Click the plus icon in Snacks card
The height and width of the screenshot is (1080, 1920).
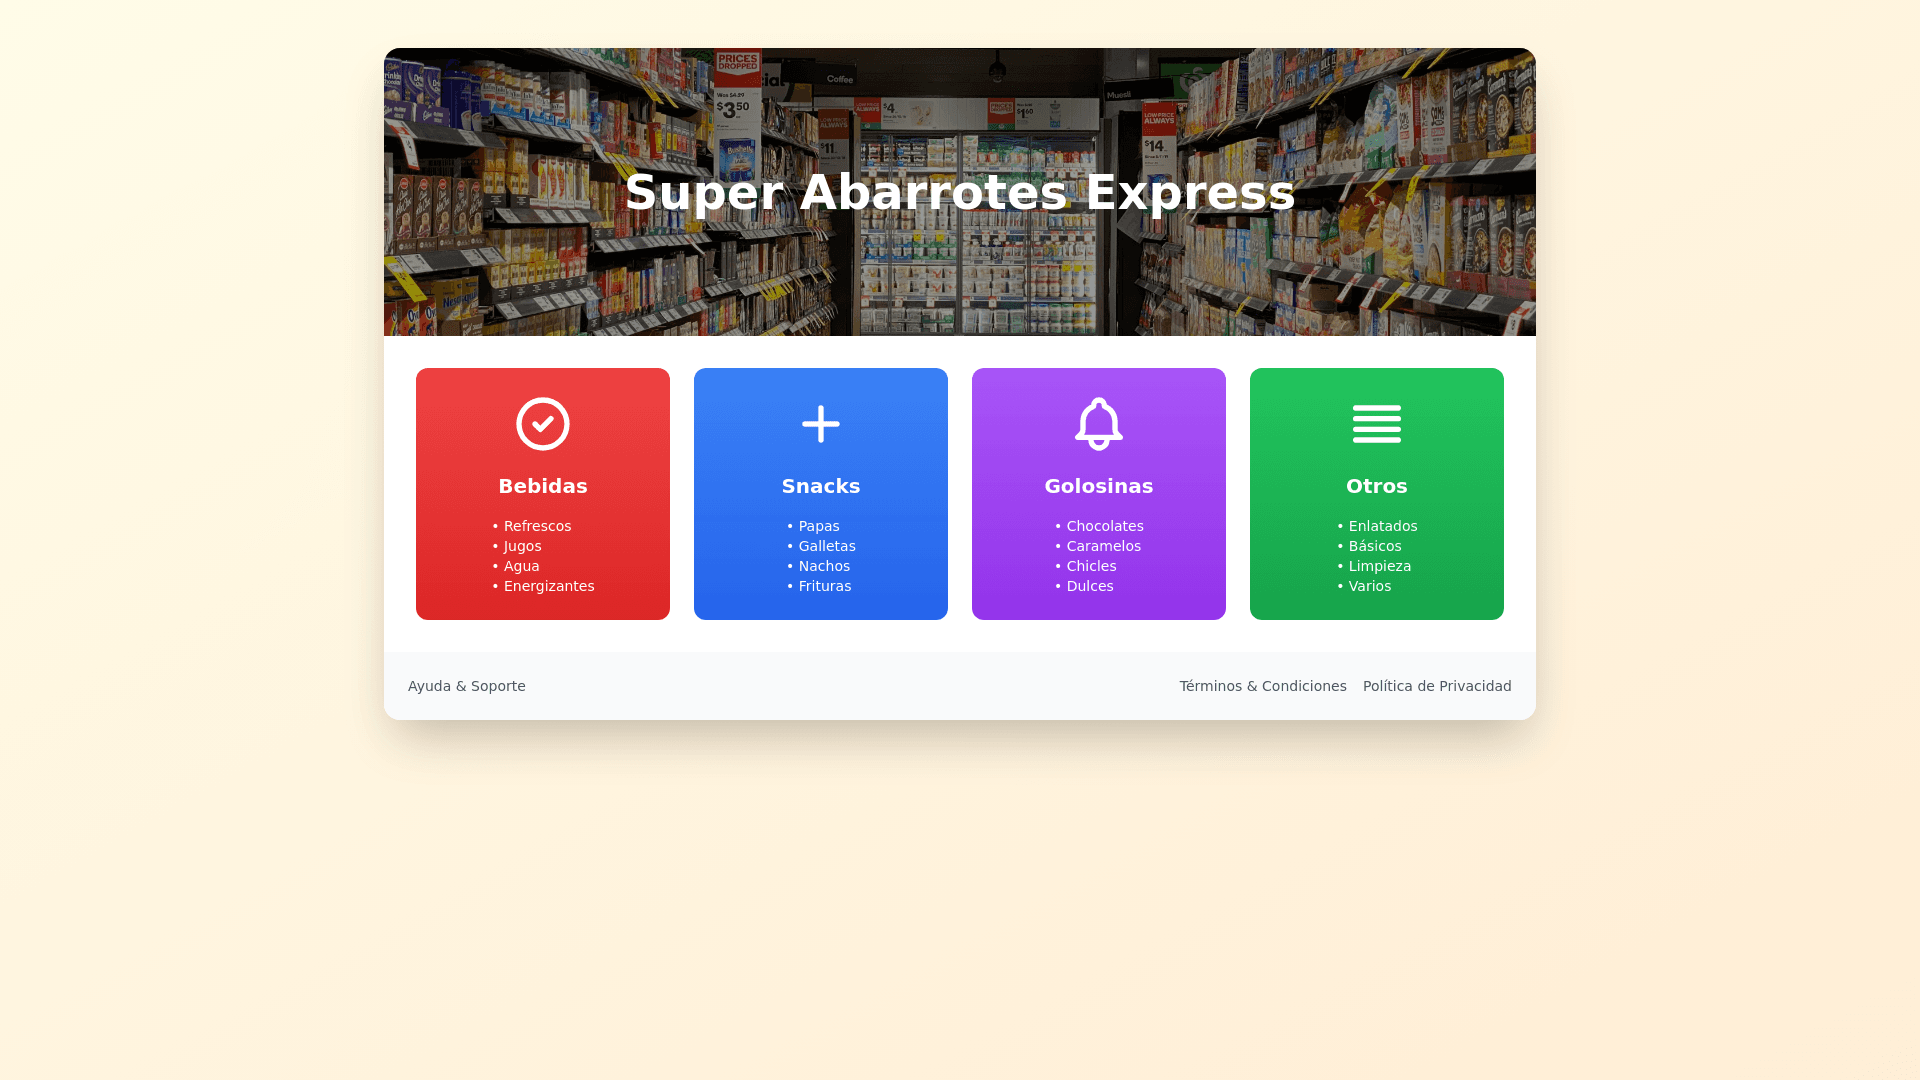point(820,424)
